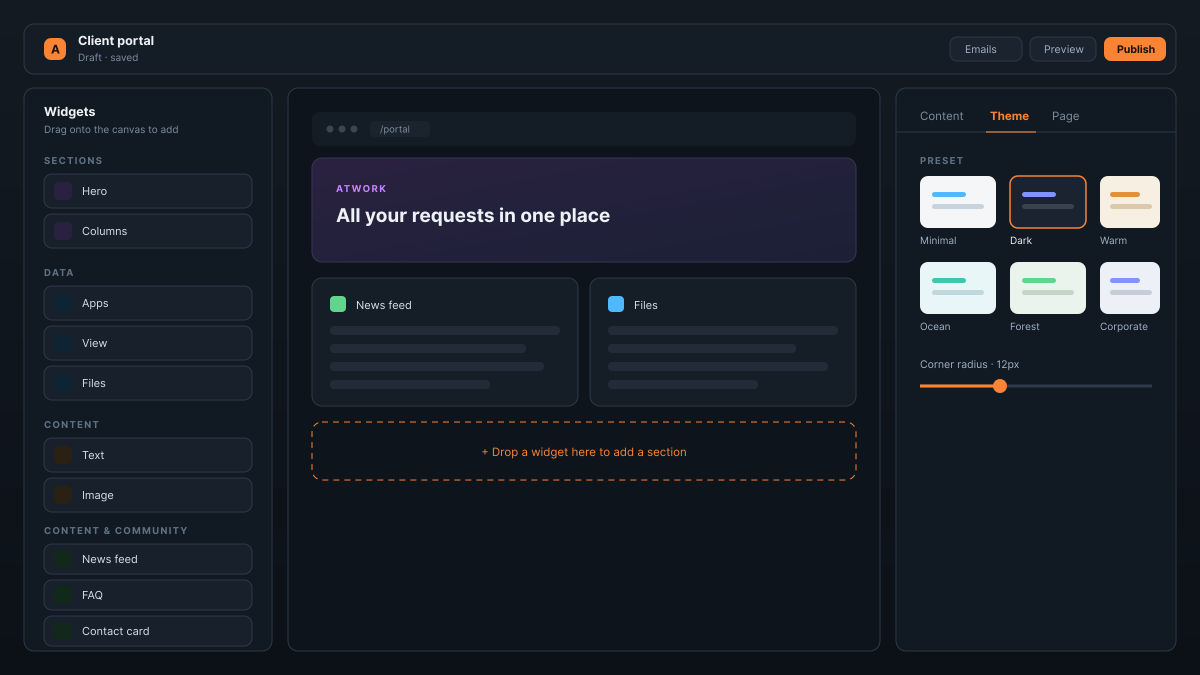Select the Columns widget icon
The height and width of the screenshot is (675, 1200).
[63, 231]
